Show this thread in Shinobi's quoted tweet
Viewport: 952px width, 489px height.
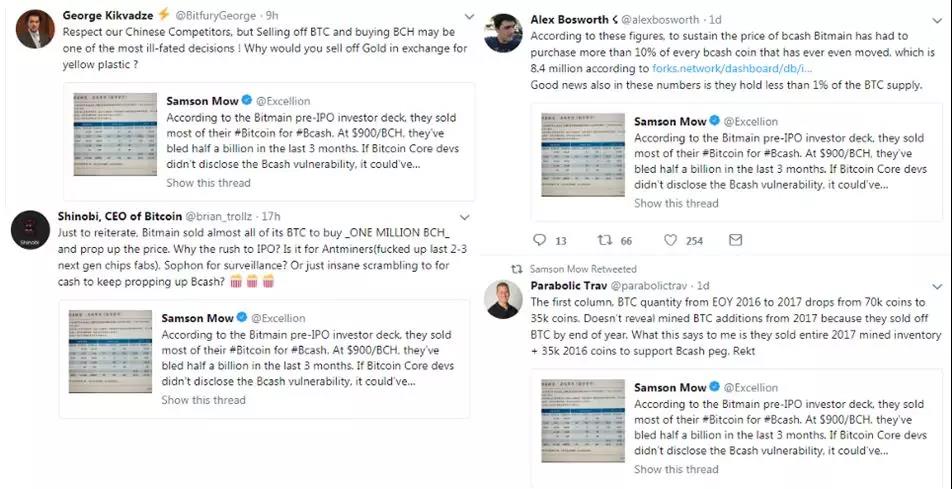tap(203, 400)
